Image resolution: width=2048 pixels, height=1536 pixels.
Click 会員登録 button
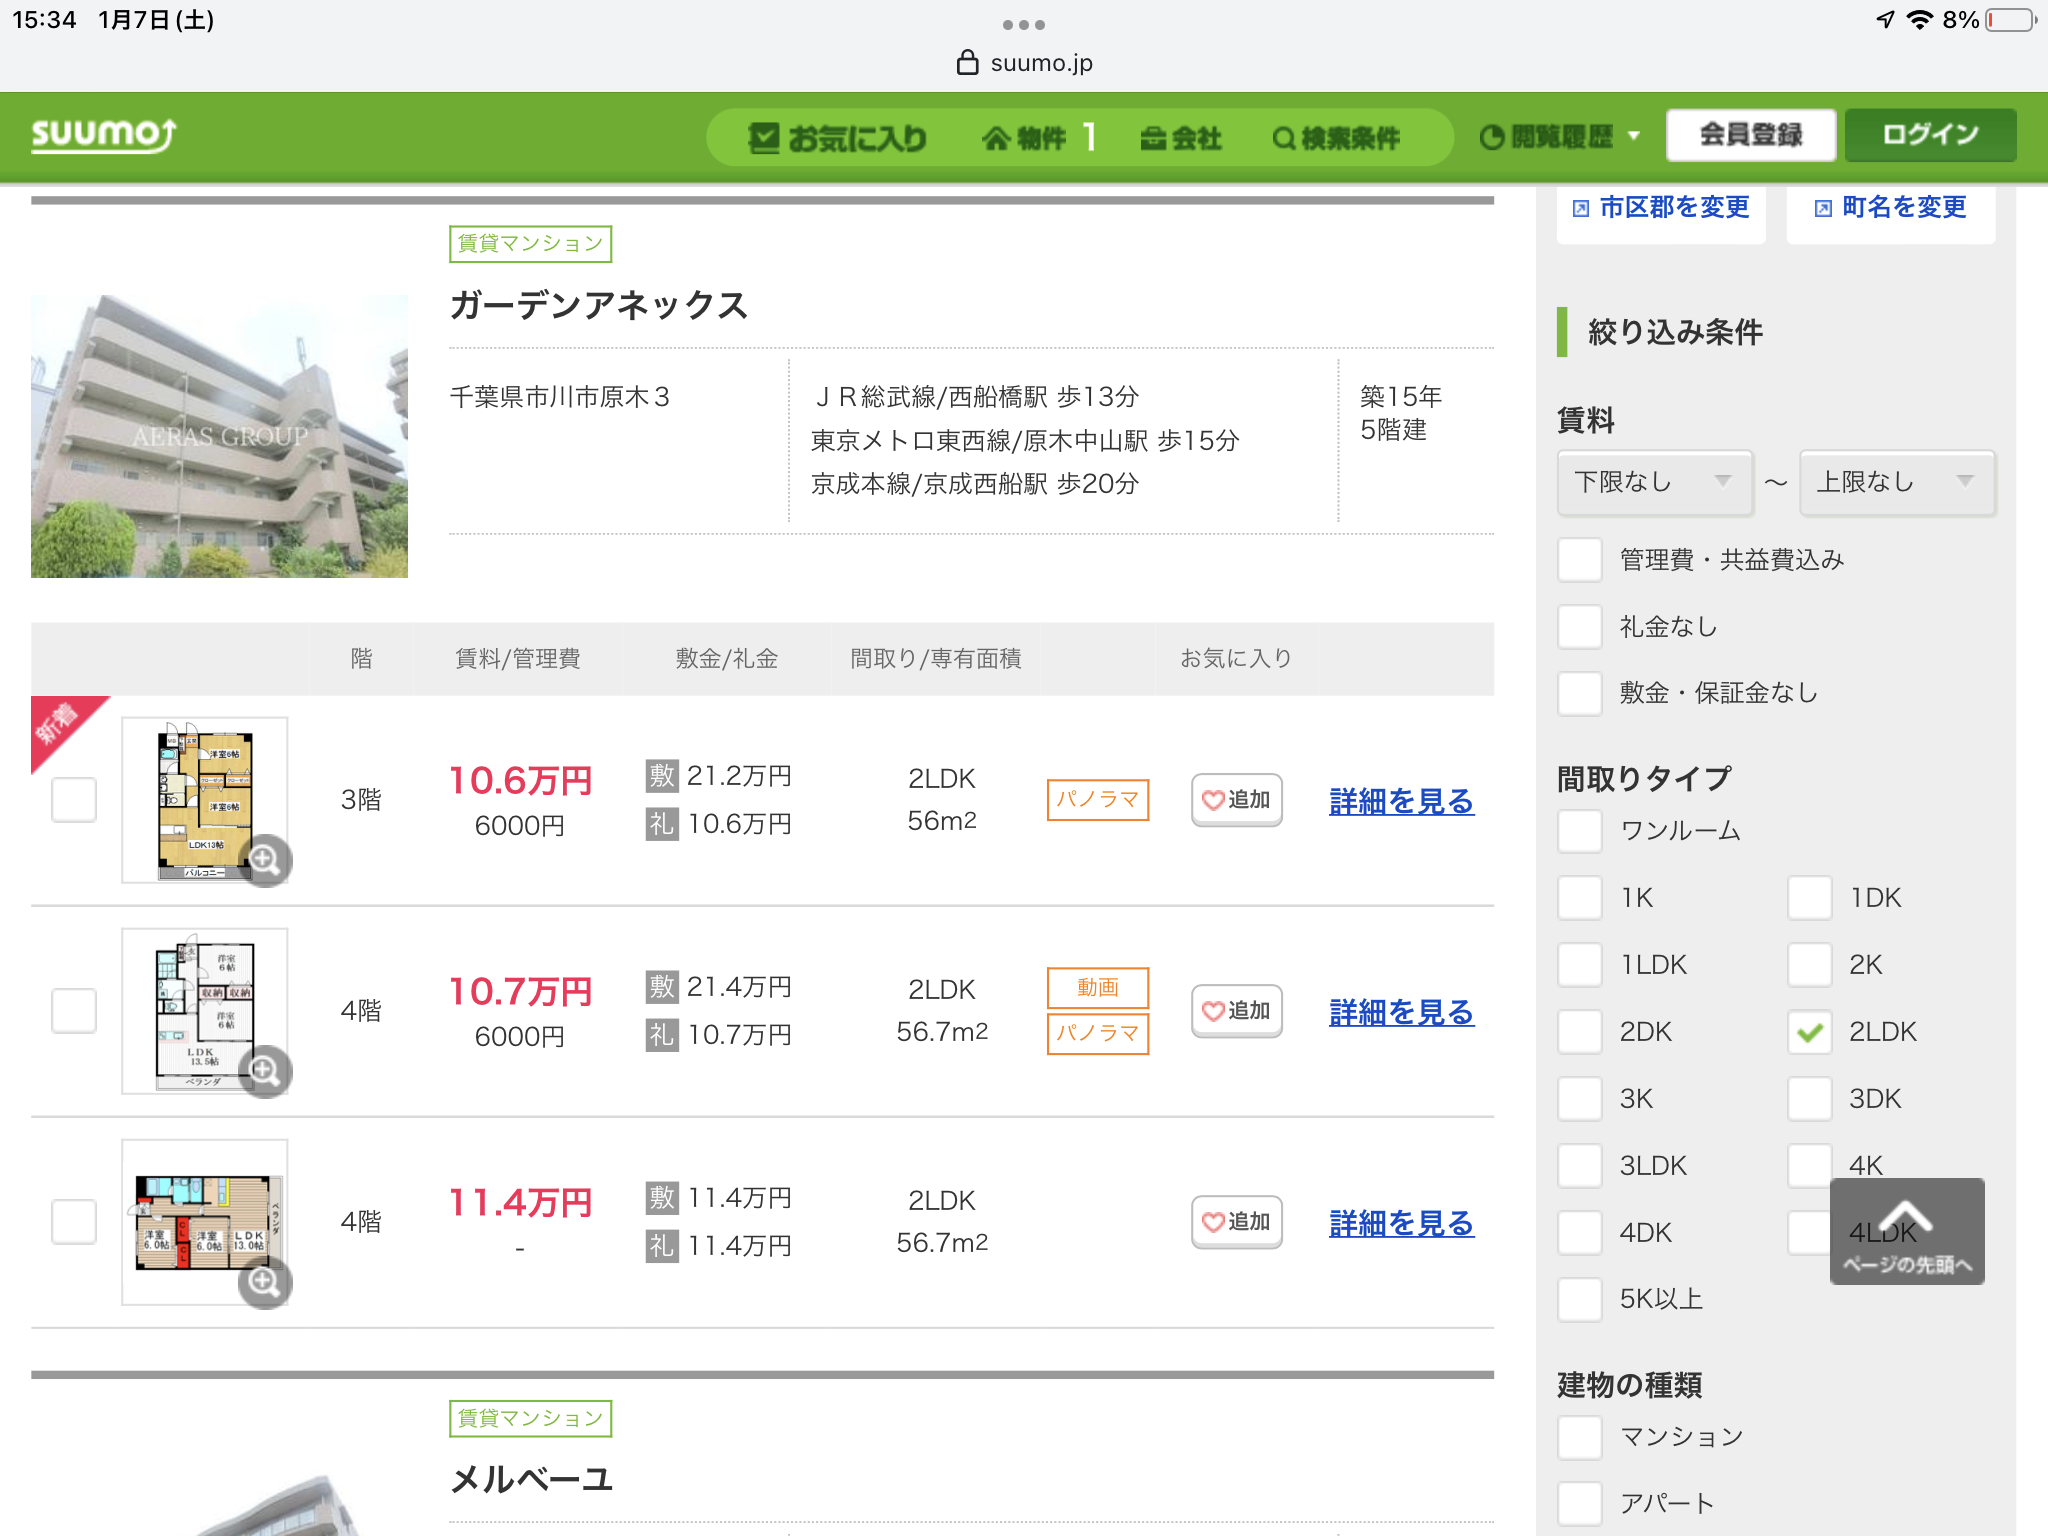coord(1751,135)
